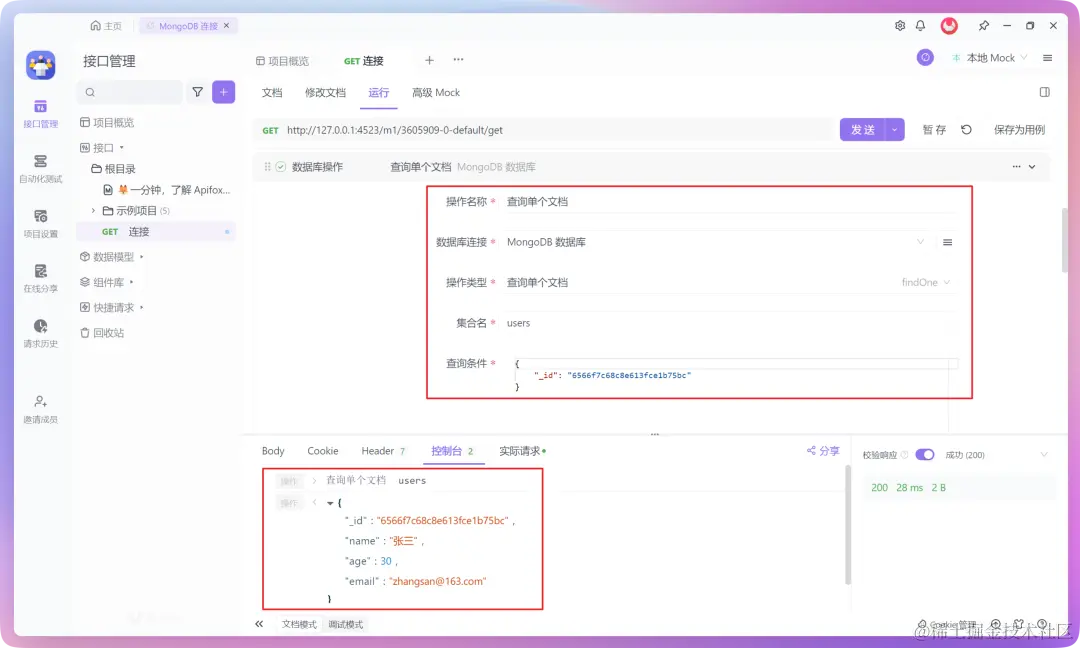Open database connection list menu icon
This screenshot has width=1080, height=648.
point(948,242)
